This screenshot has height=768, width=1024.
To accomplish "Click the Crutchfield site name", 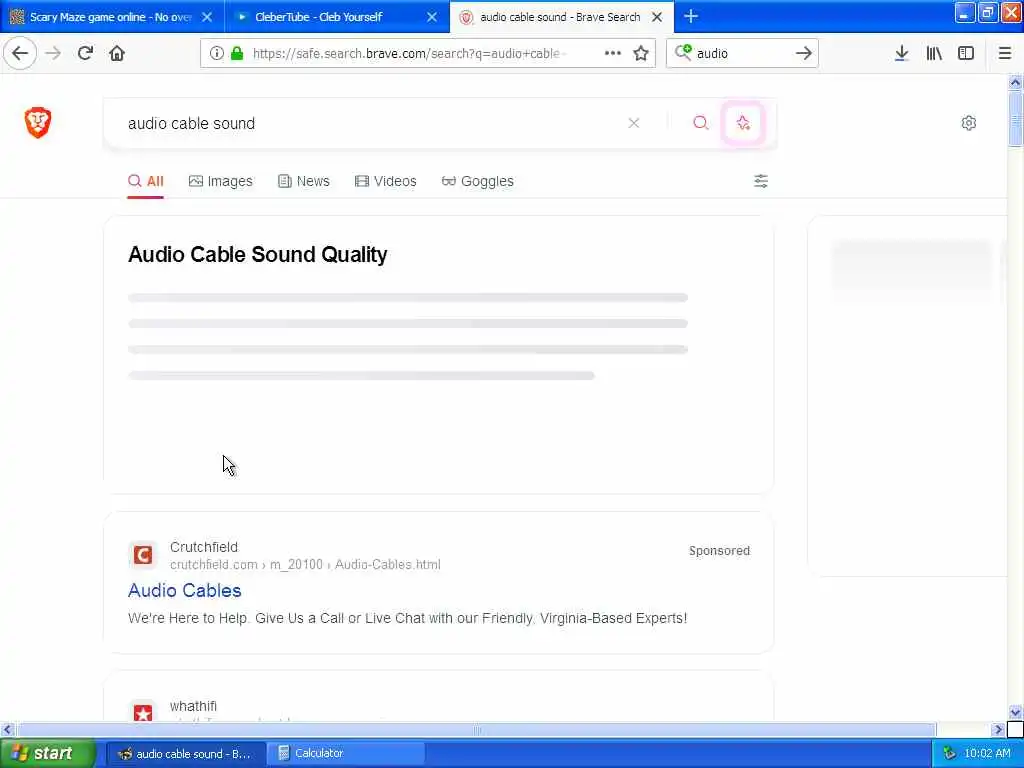I will (204, 547).
